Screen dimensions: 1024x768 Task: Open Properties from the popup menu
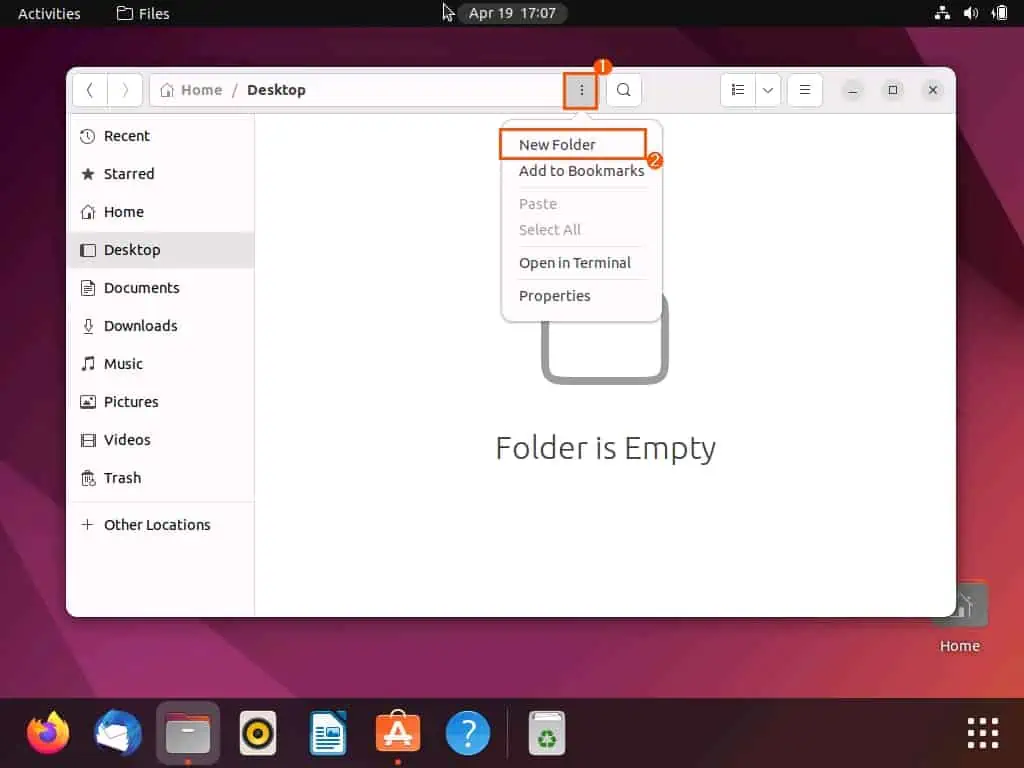[555, 296]
